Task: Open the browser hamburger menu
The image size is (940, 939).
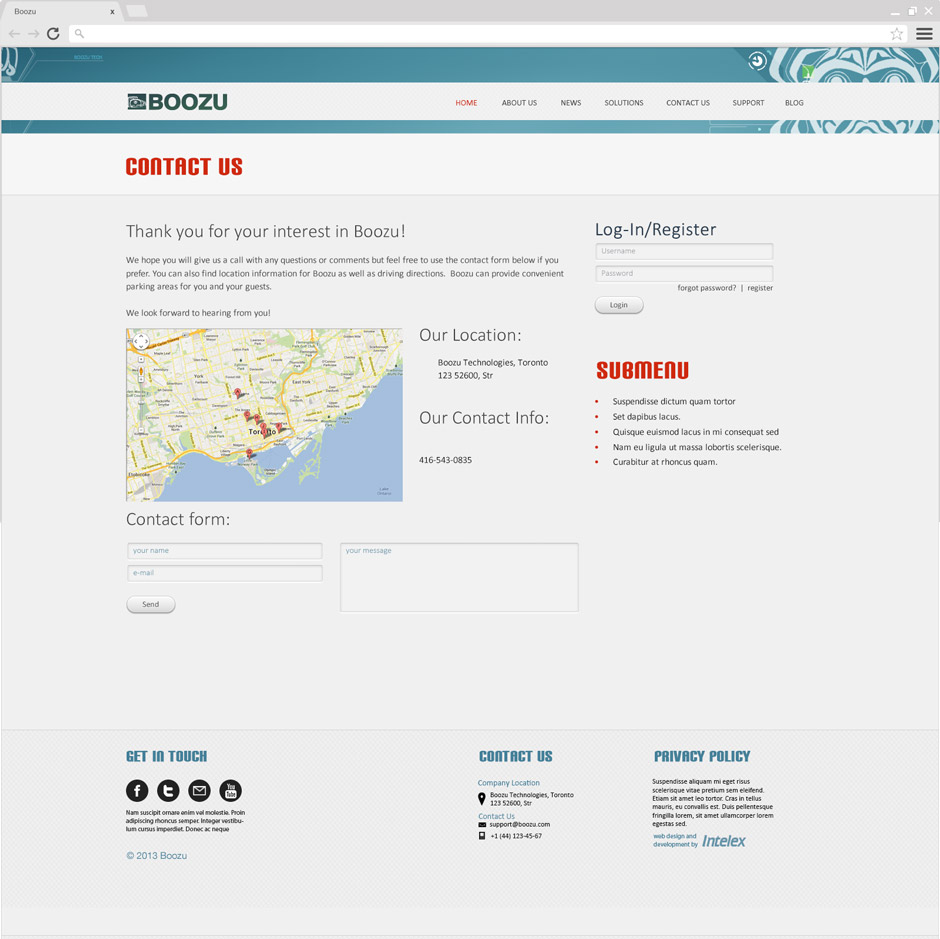Action: tap(924, 34)
